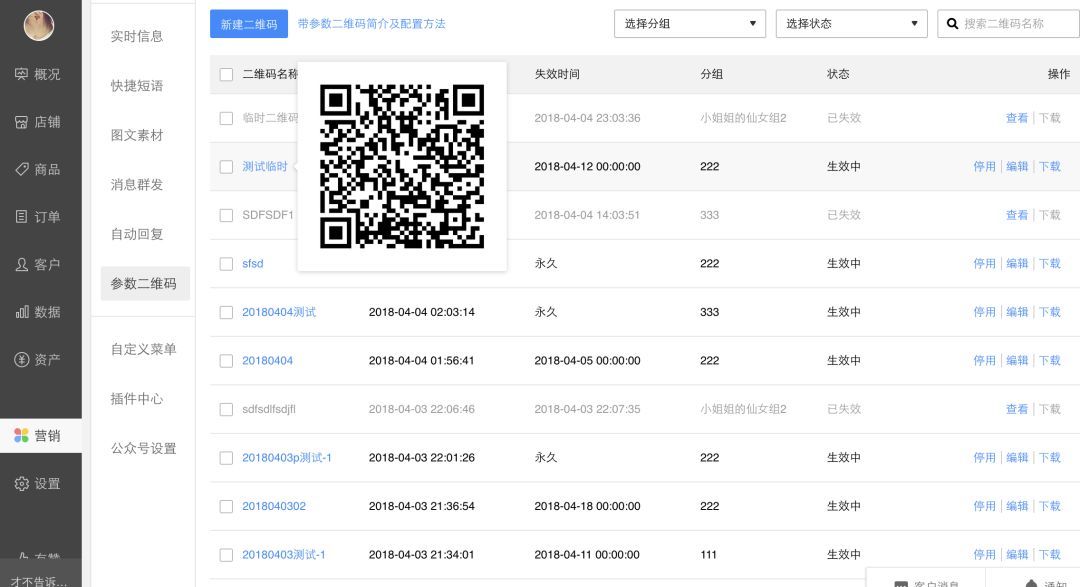This screenshot has width=1080, height=587.
Task: Click 查看 for the 临时二维码 row
Action: (x=1017, y=119)
